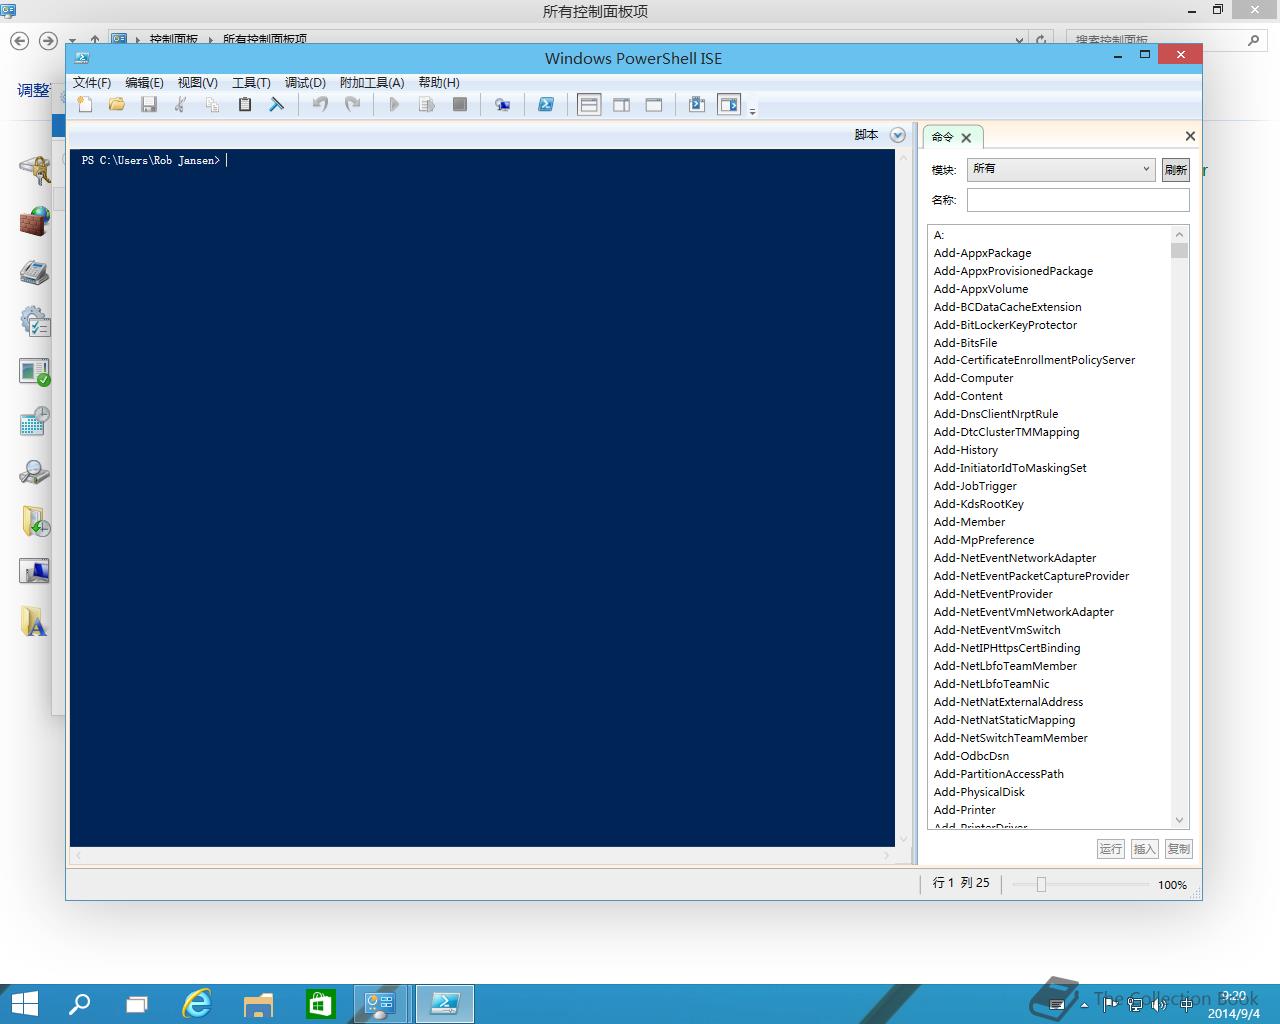The image size is (1280, 1024).
Task: Open the 帮助(H) menu
Action: (x=439, y=83)
